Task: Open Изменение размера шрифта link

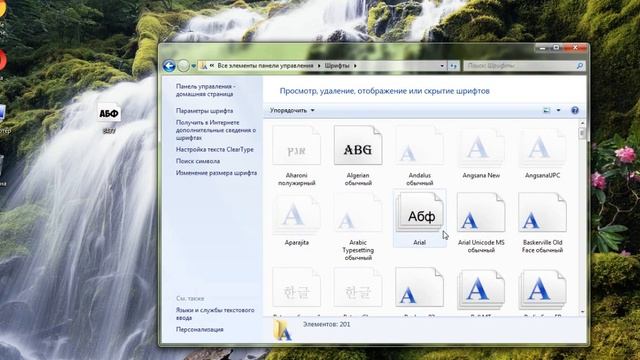Action: (x=216, y=173)
